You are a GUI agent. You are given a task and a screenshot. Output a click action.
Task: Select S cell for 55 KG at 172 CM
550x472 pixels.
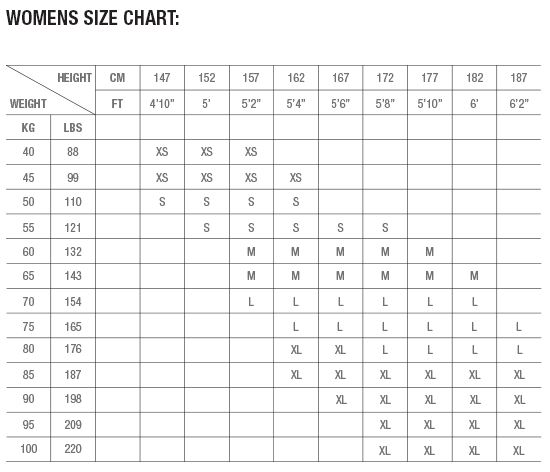(385, 228)
